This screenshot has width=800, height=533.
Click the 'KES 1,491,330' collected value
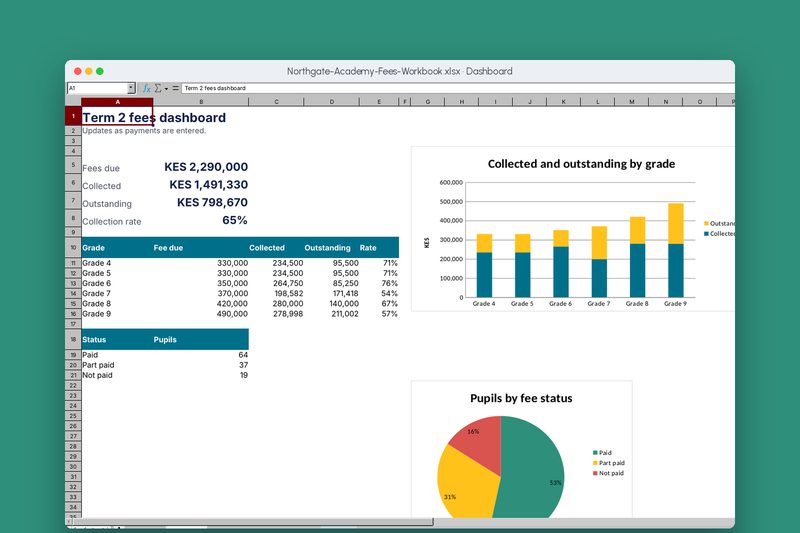[x=208, y=185]
